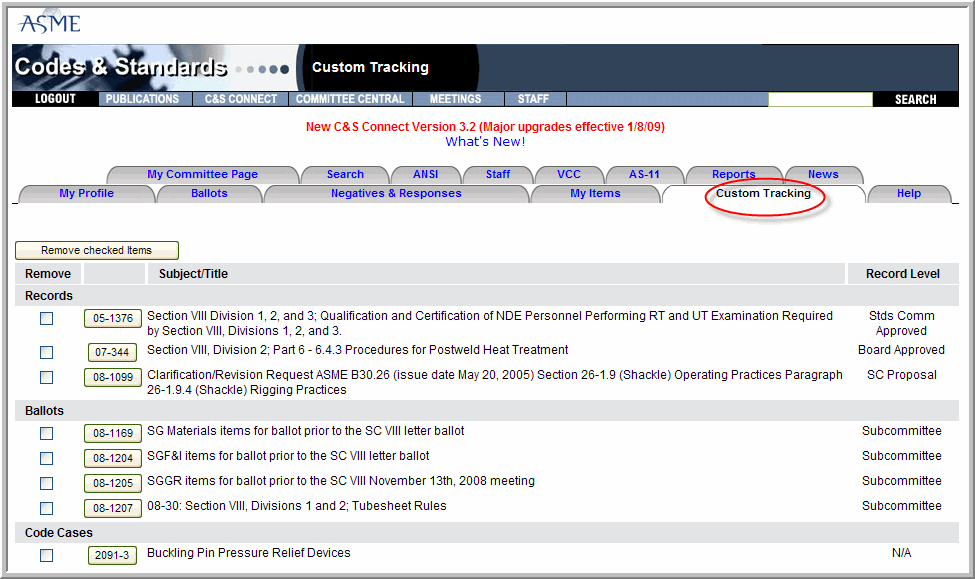Select the Custom Tracking tab
This screenshot has width=975, height=579.
coord(764,193)
